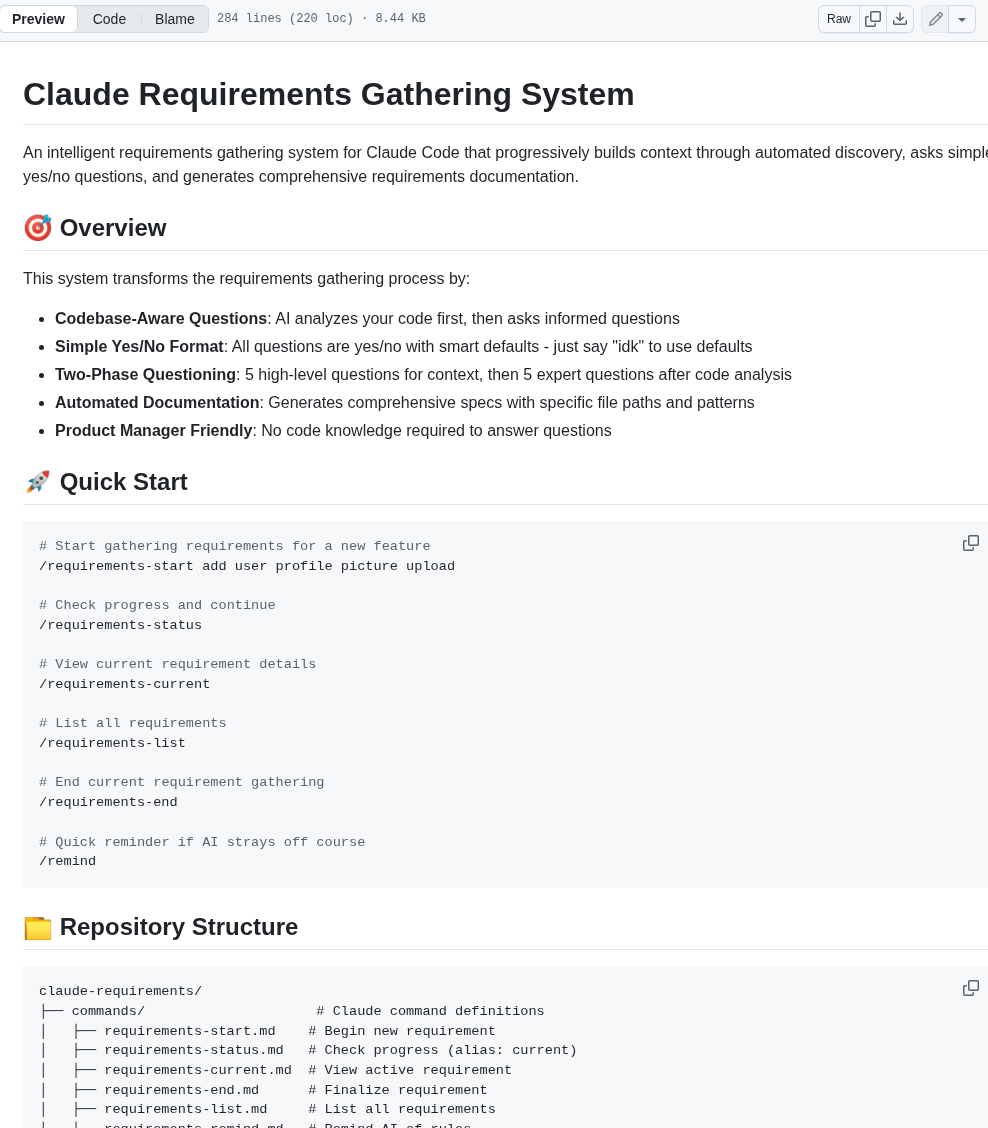Switch to the Code tab

[109, 19]
